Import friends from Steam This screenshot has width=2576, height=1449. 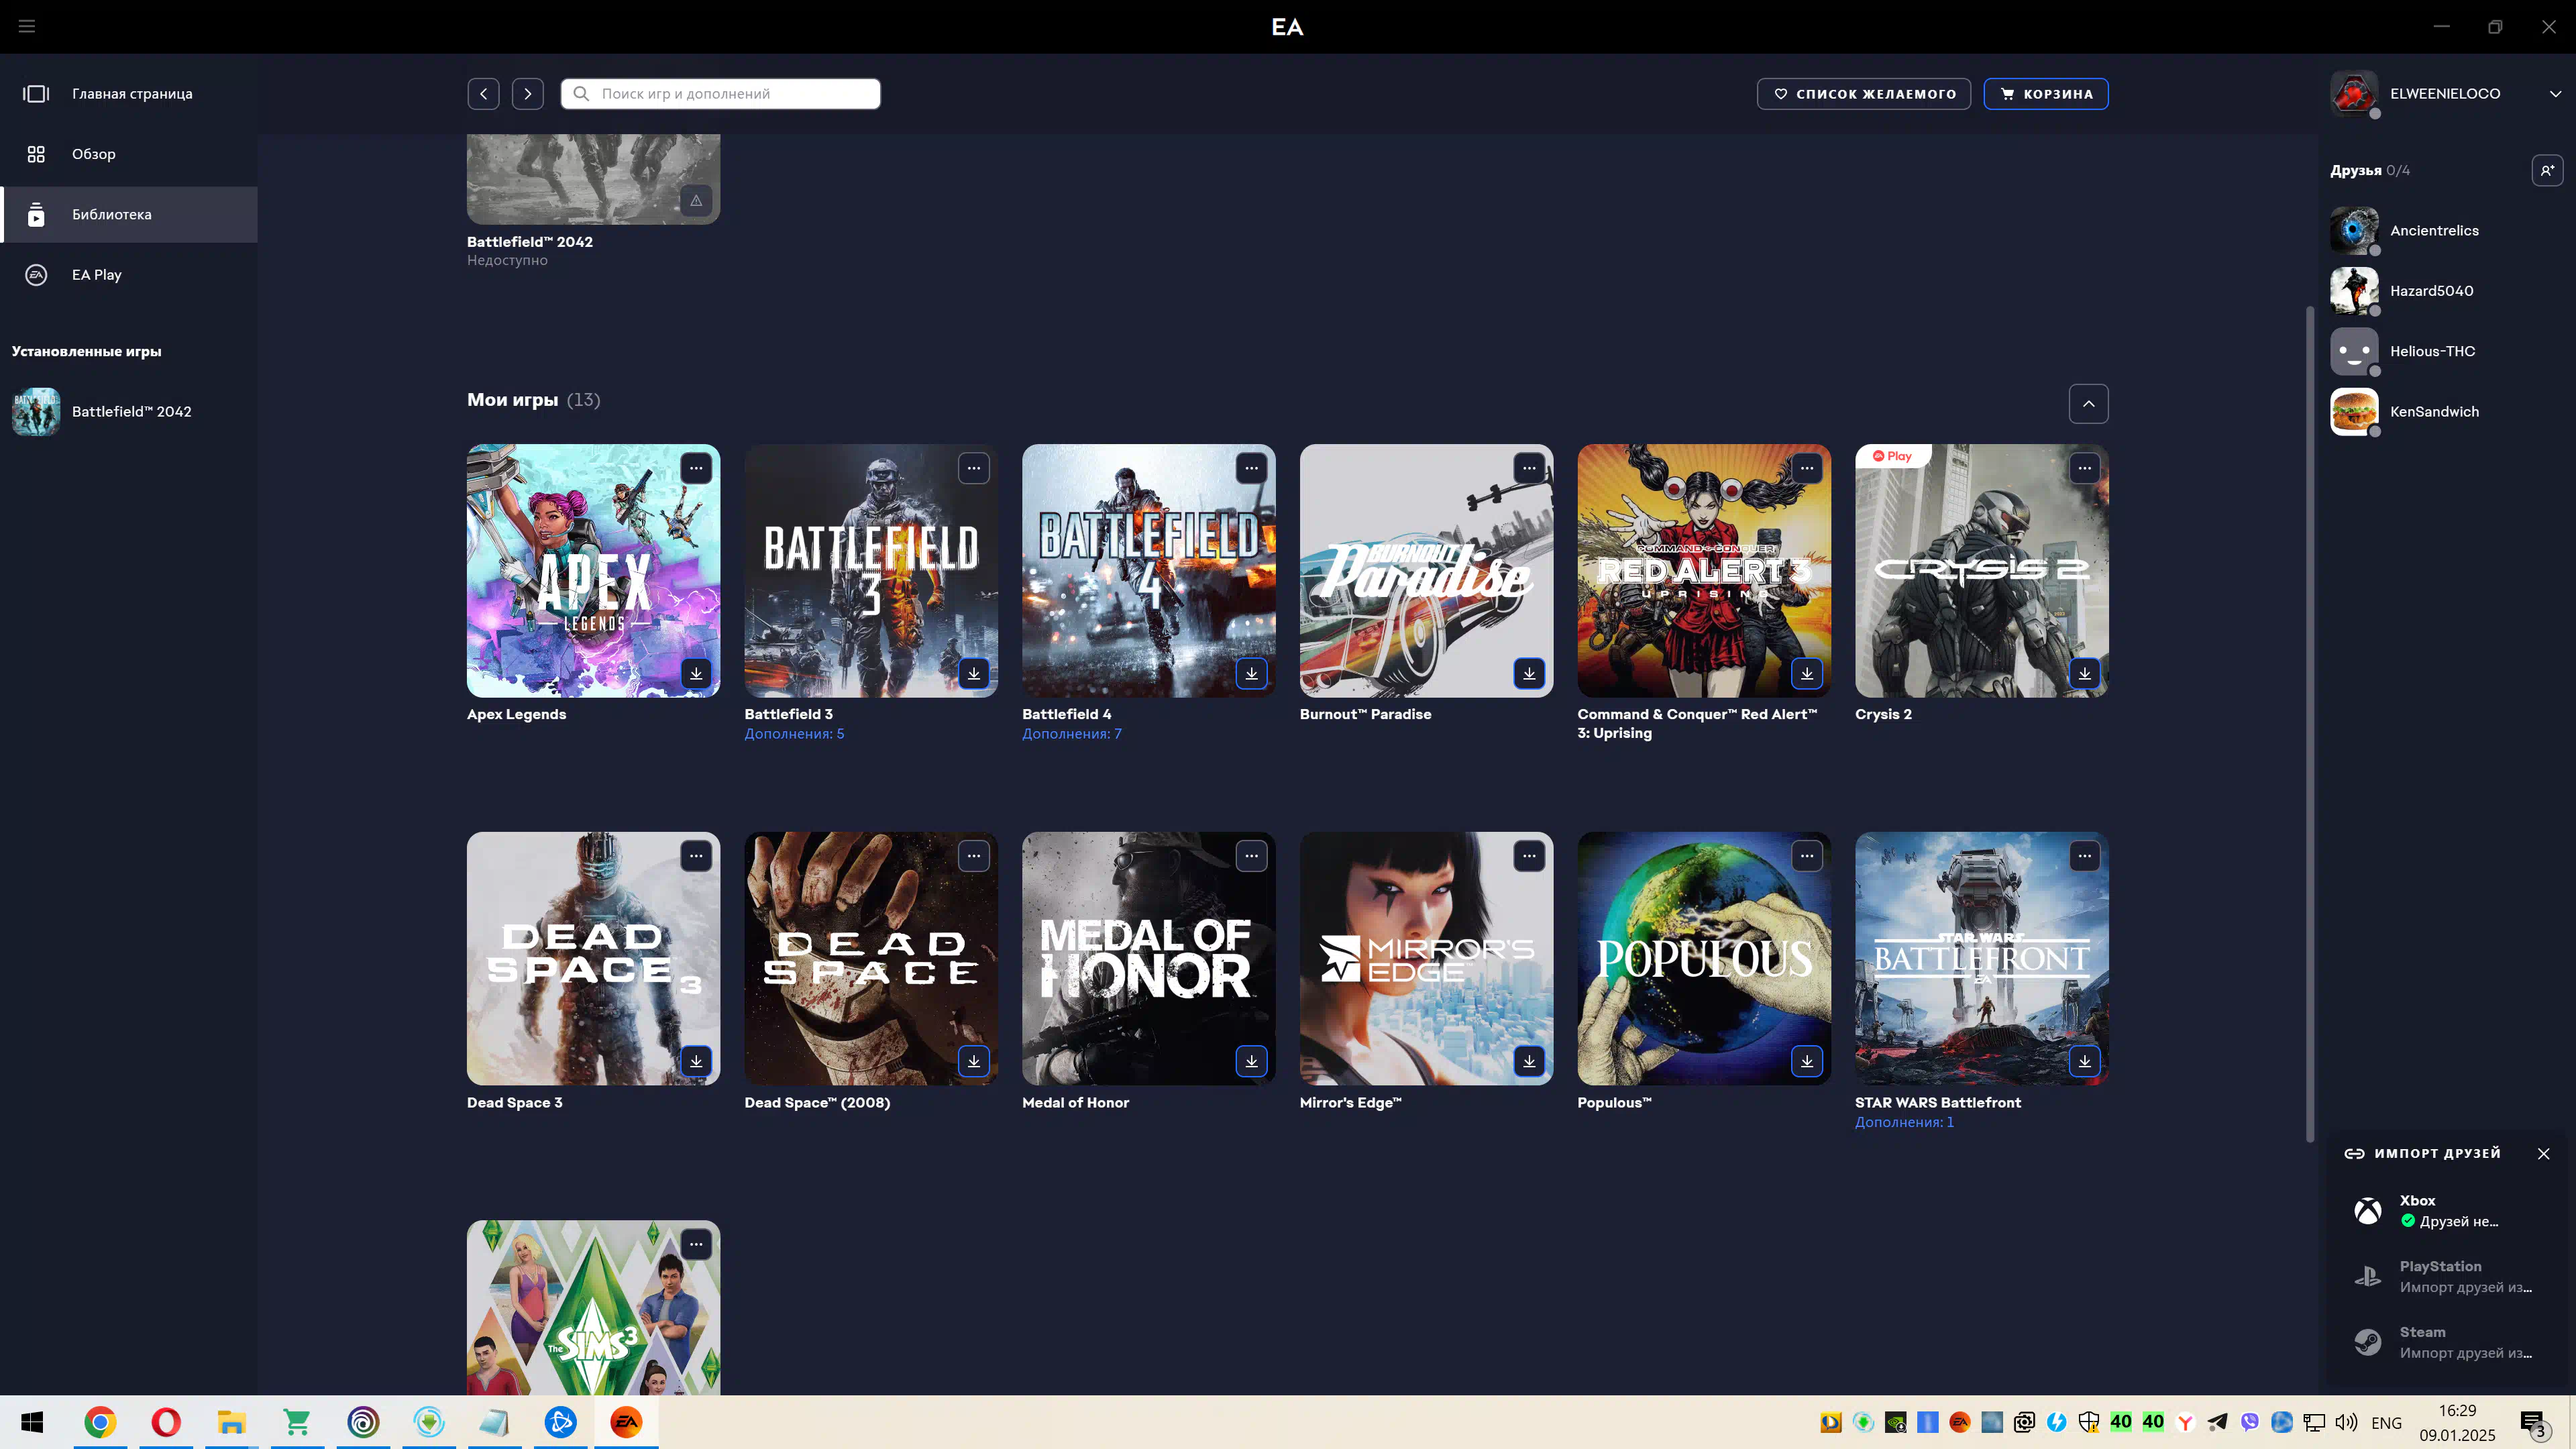2445,1342
